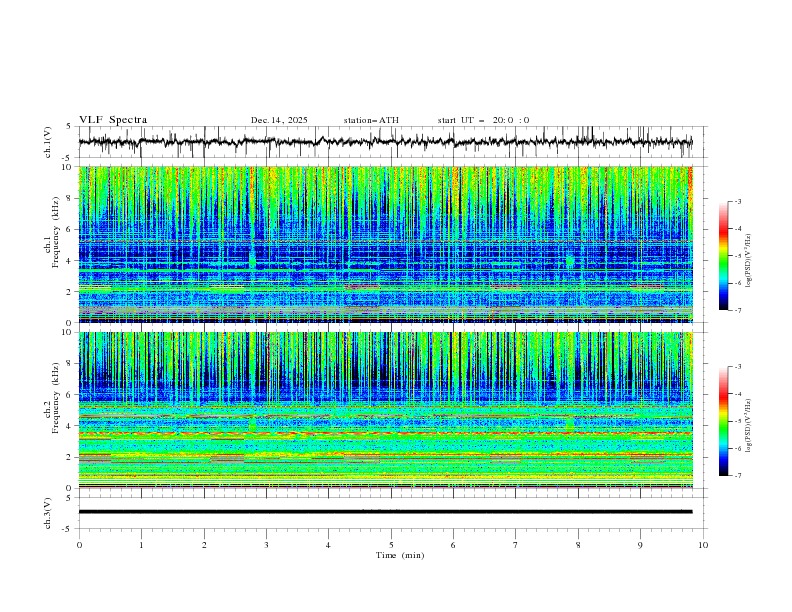Click time axis tick label '9'
Screen dimensions: 792x612
tap(641, 545)
